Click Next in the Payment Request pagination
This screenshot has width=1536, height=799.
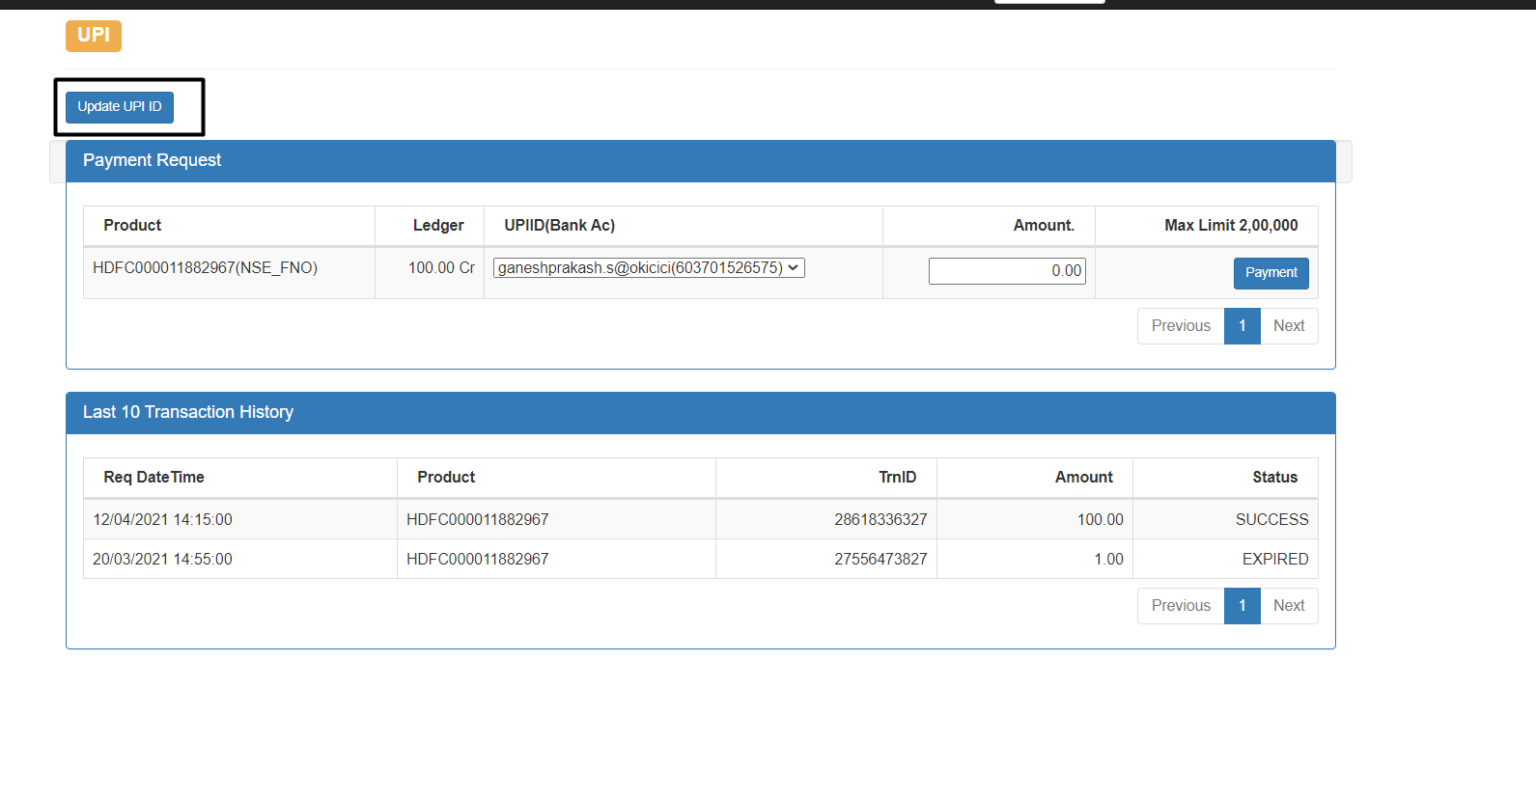tap(1289, 325)
